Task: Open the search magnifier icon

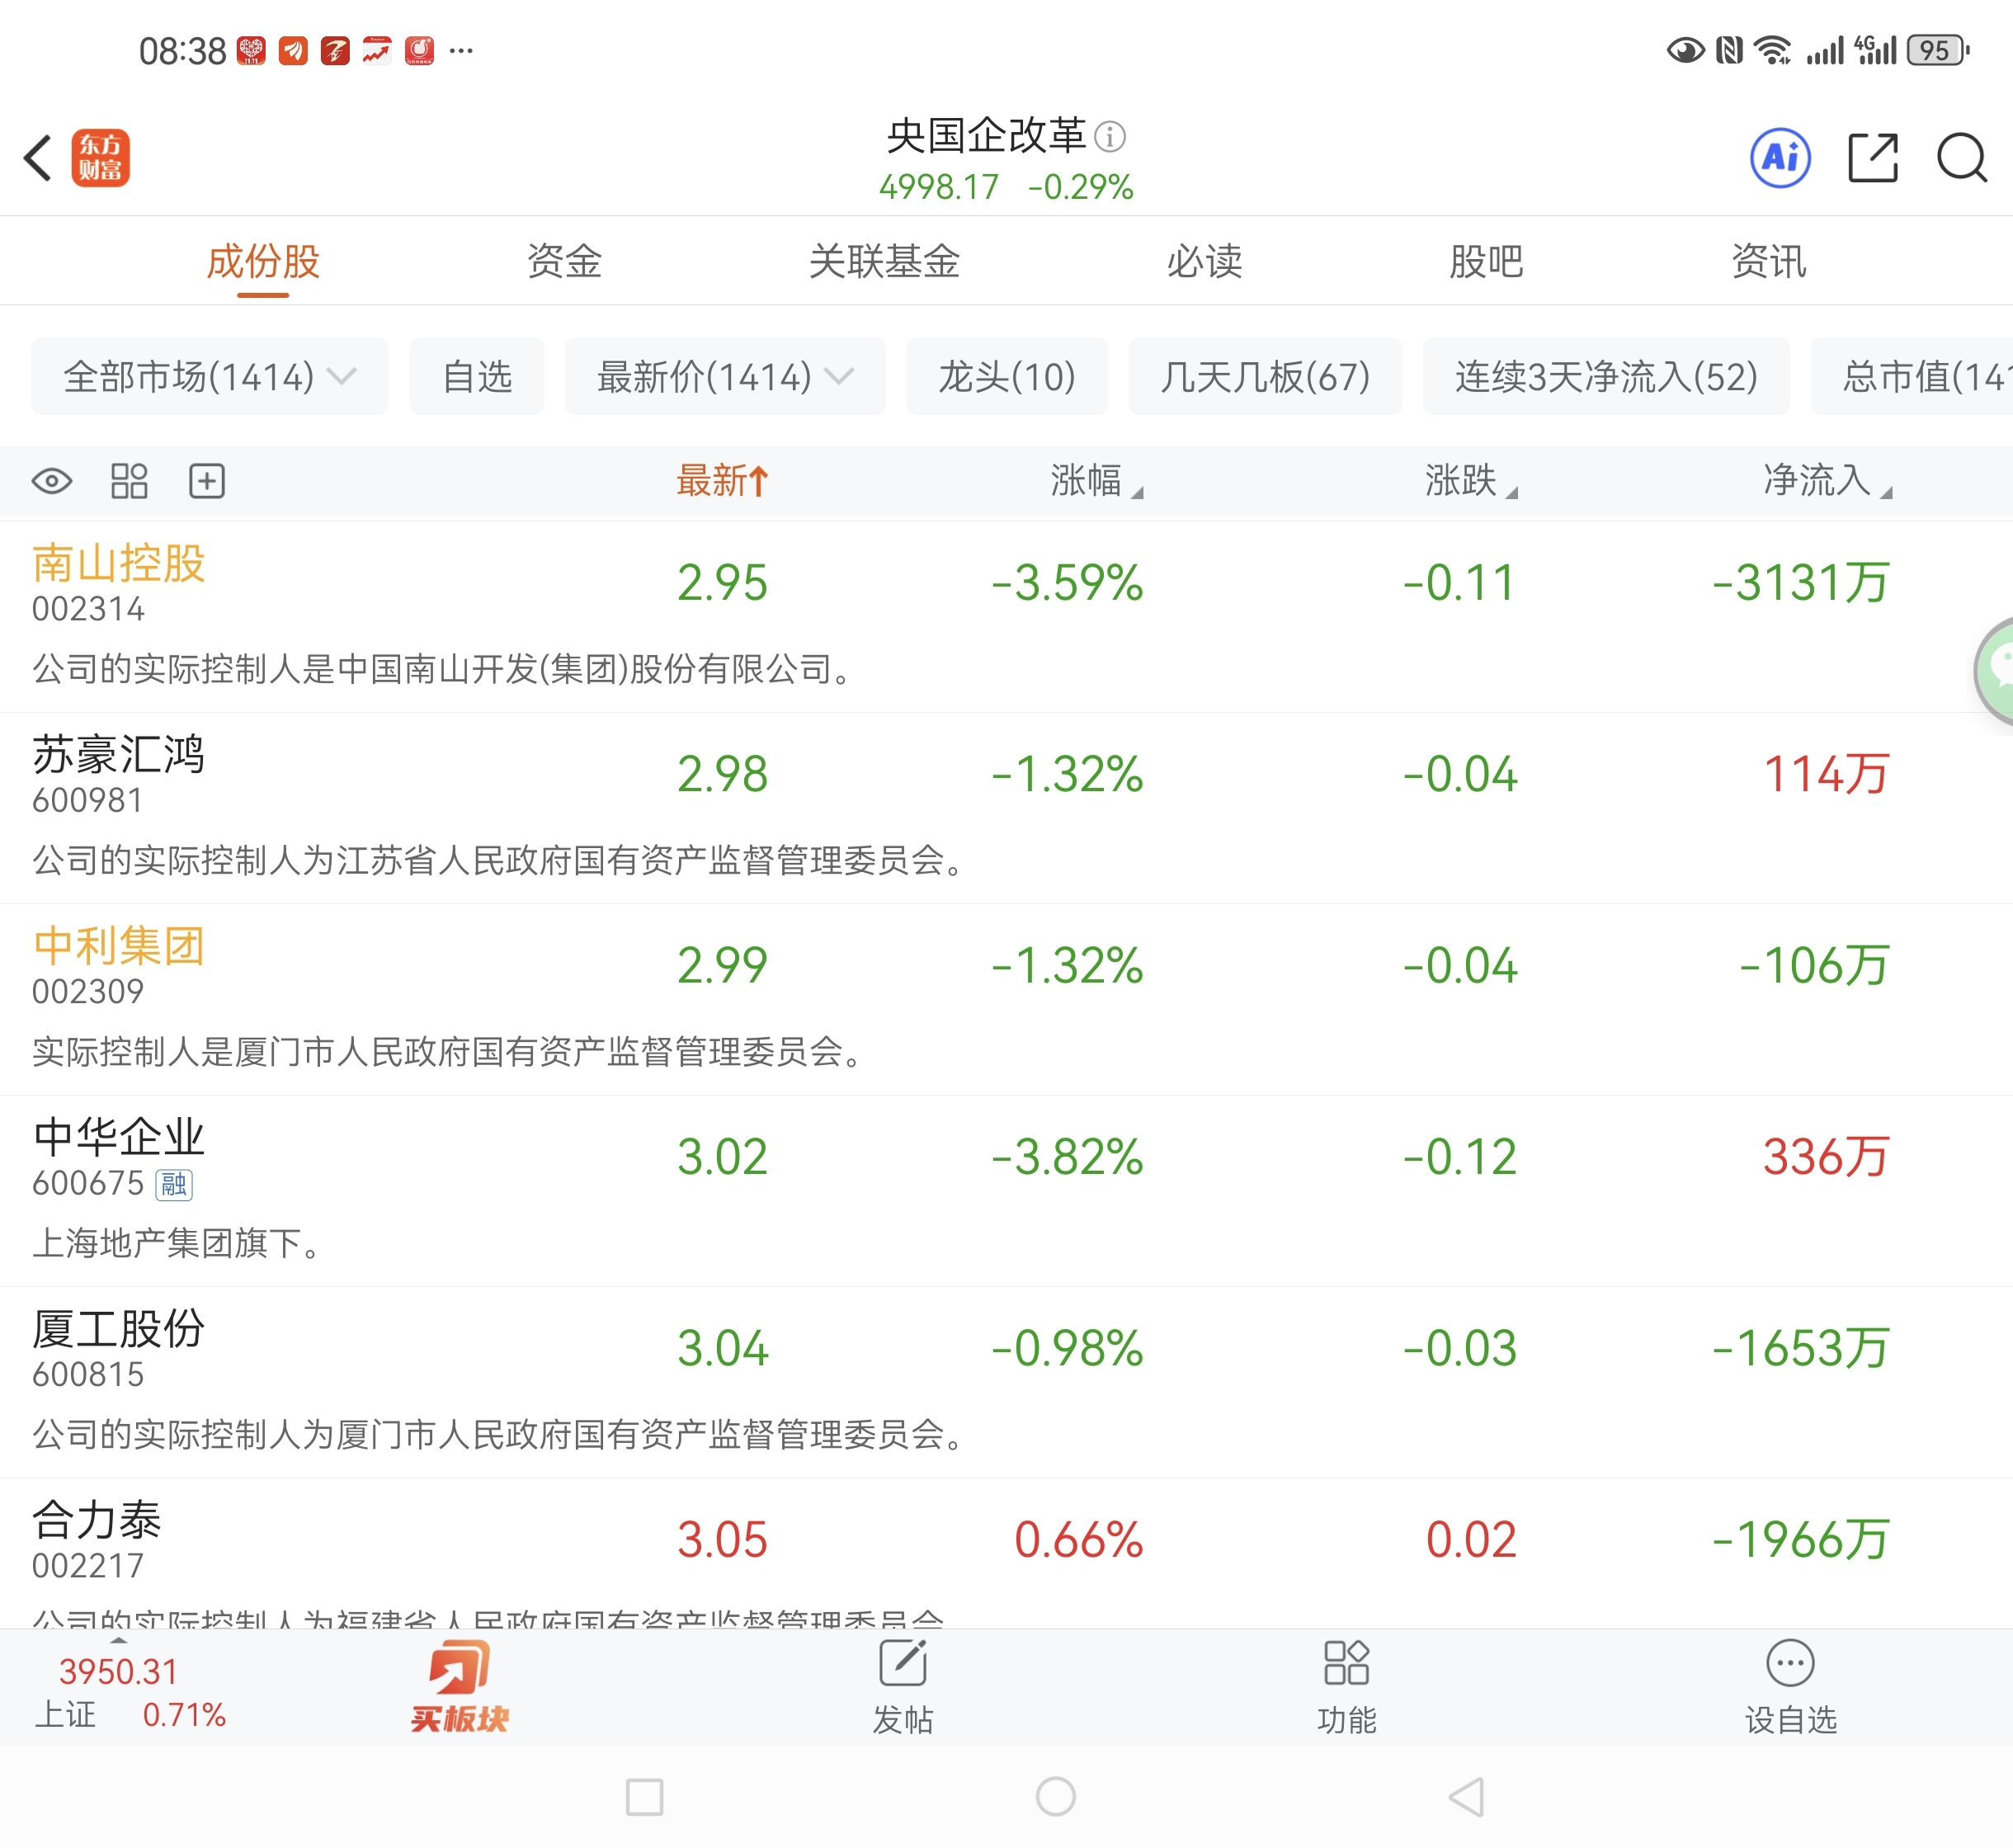Action: point(1961,158)
